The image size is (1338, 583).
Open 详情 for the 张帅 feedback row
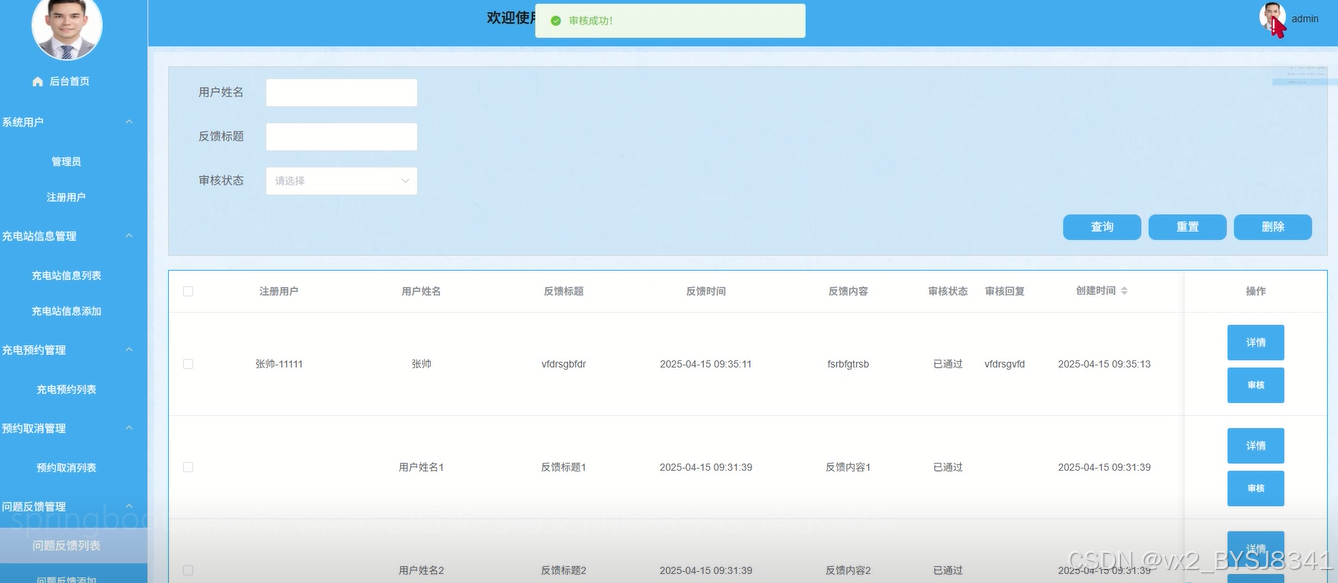click(1255, 342)
